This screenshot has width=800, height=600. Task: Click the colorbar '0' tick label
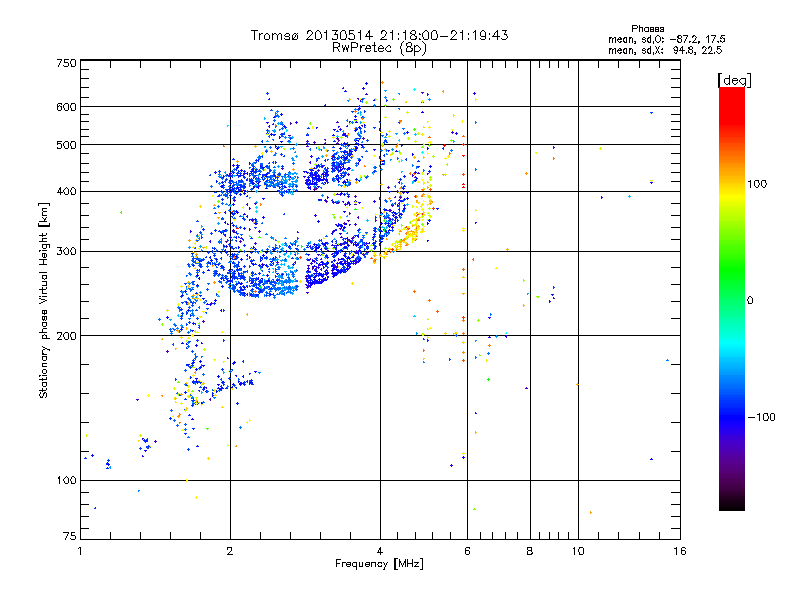(x=750, y=301)
